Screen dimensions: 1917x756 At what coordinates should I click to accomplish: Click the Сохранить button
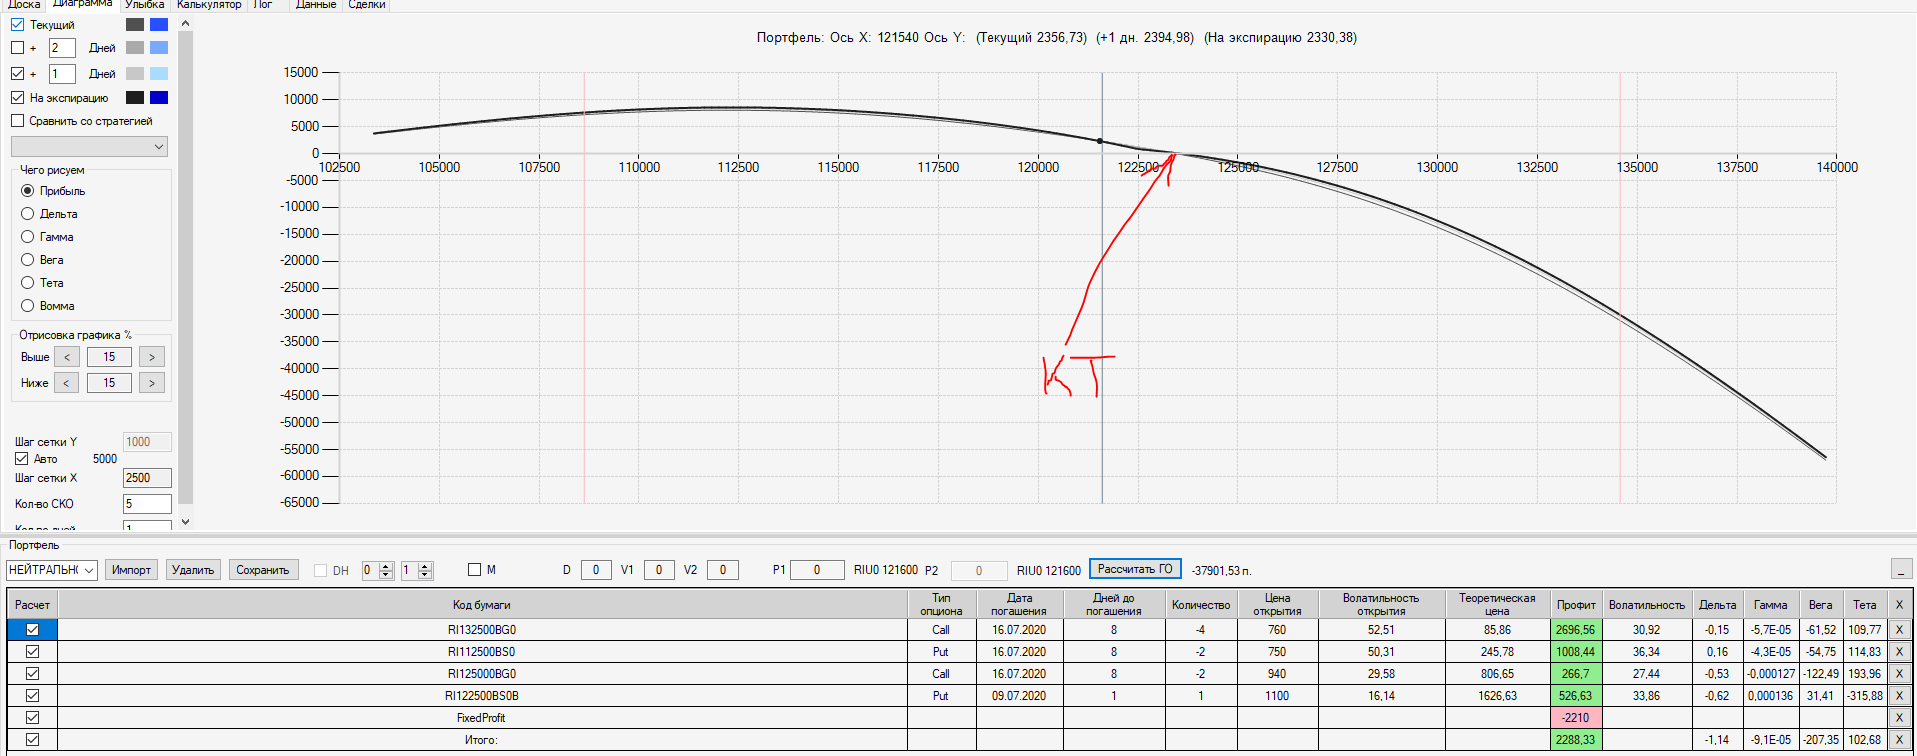[263, 570]
